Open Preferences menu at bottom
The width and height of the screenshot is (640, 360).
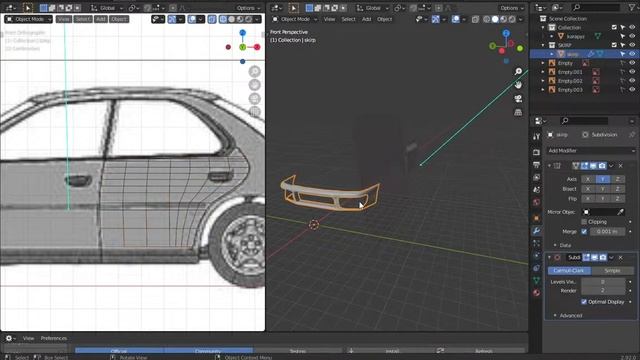[54, 338]
